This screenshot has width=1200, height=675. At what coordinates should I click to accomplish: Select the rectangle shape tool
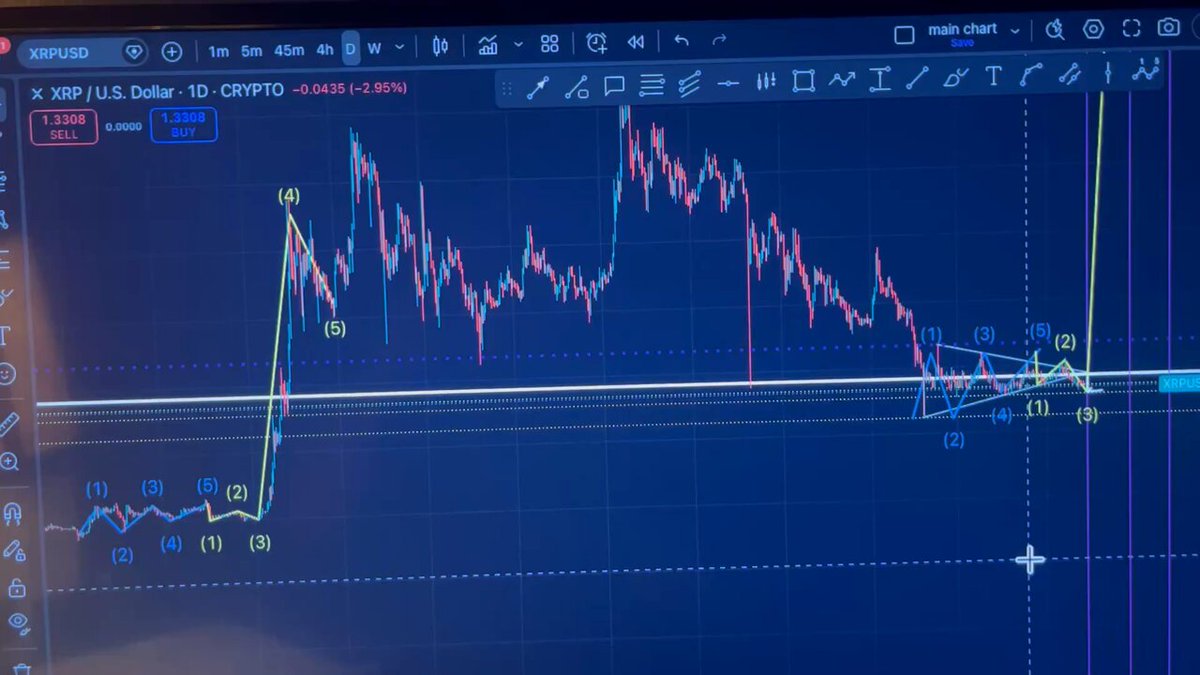pos(804,81)
